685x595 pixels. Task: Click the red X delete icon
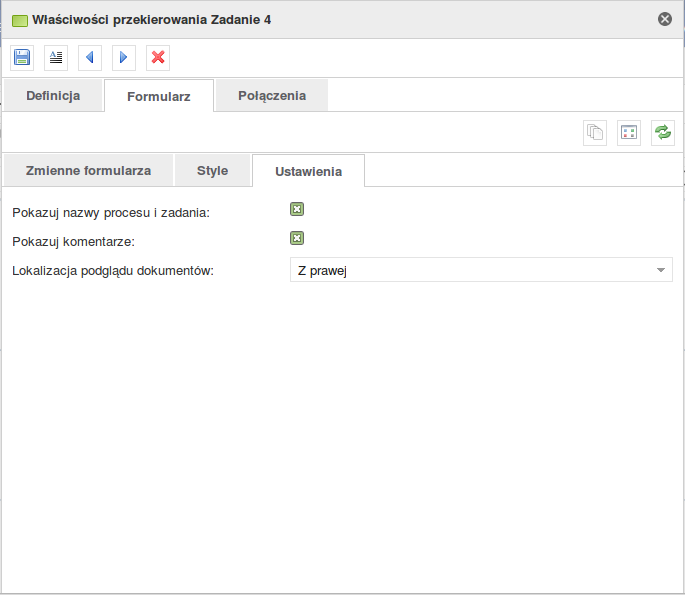158,58
